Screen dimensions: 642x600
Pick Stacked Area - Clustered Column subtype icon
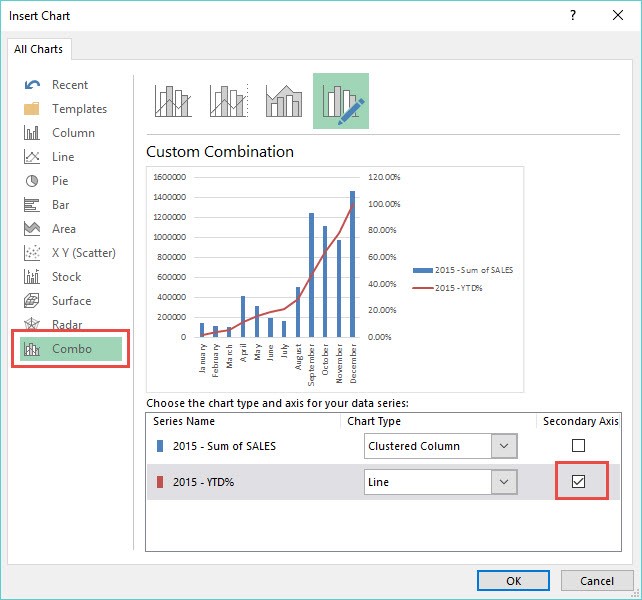284,101
